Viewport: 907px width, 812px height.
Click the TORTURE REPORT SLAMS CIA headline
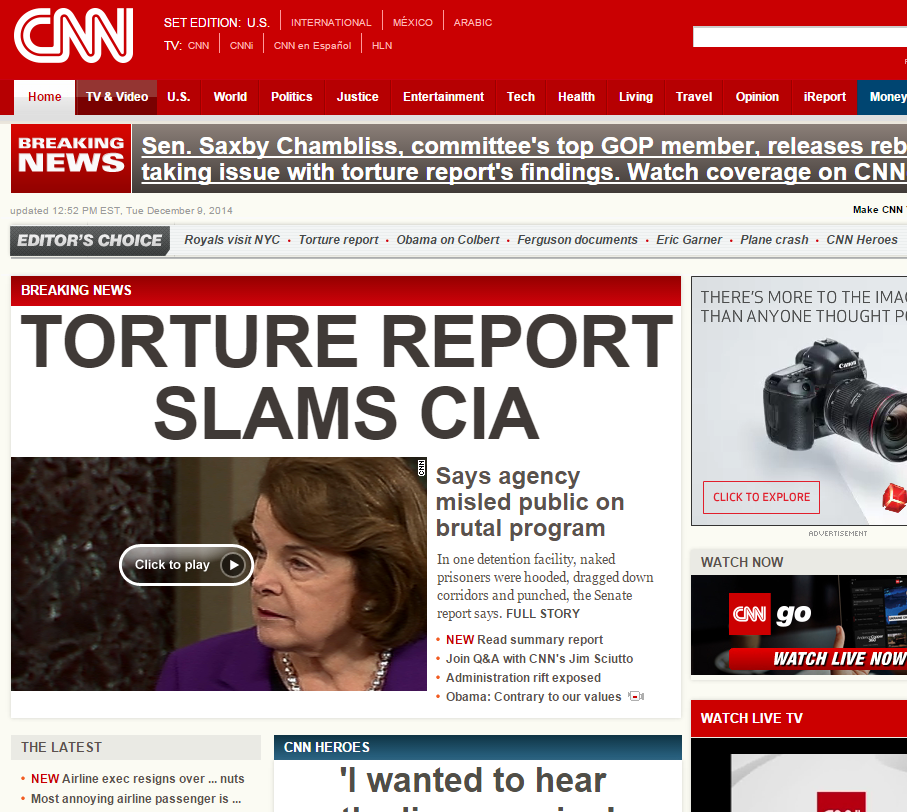tap(346, 377)
